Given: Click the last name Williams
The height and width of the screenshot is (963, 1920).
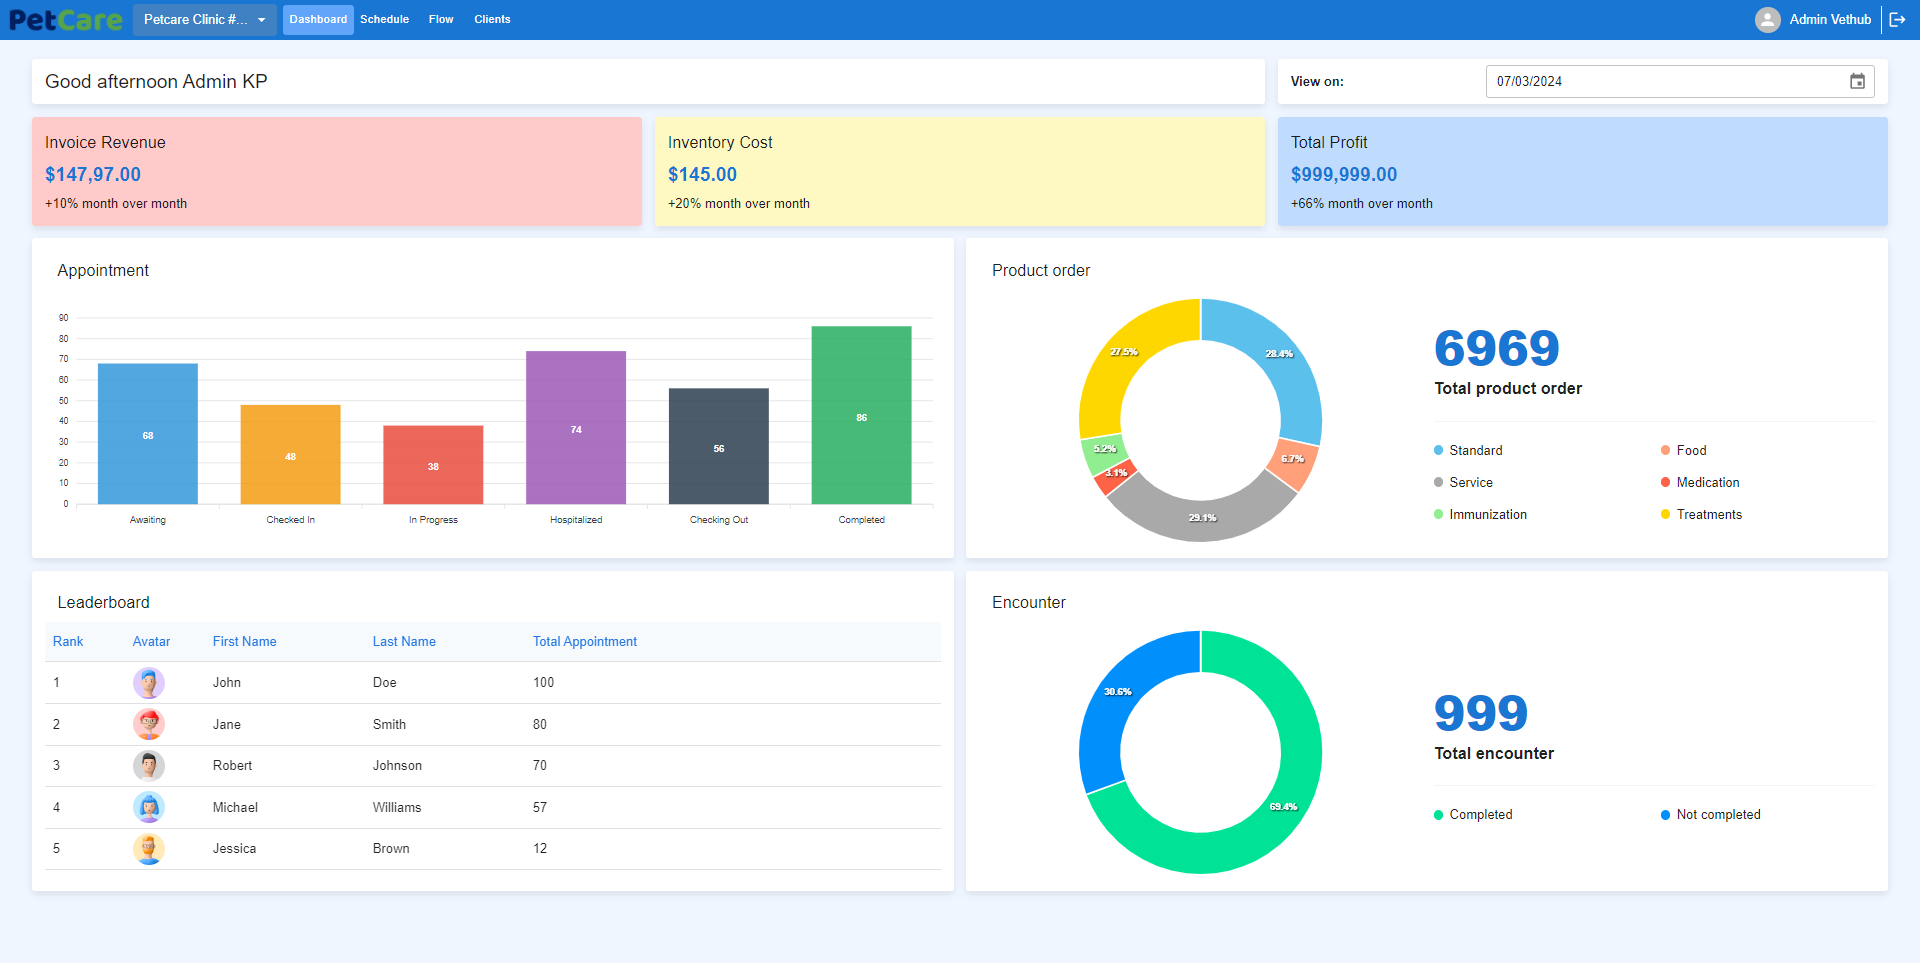Looking at the screenshot, I should [x=397, y=808].
